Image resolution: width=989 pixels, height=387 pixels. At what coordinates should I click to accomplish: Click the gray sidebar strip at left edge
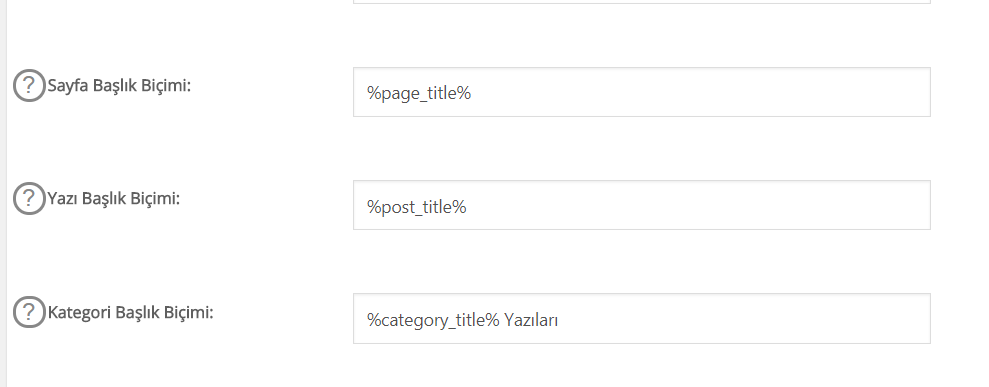(x=3, y=194)
